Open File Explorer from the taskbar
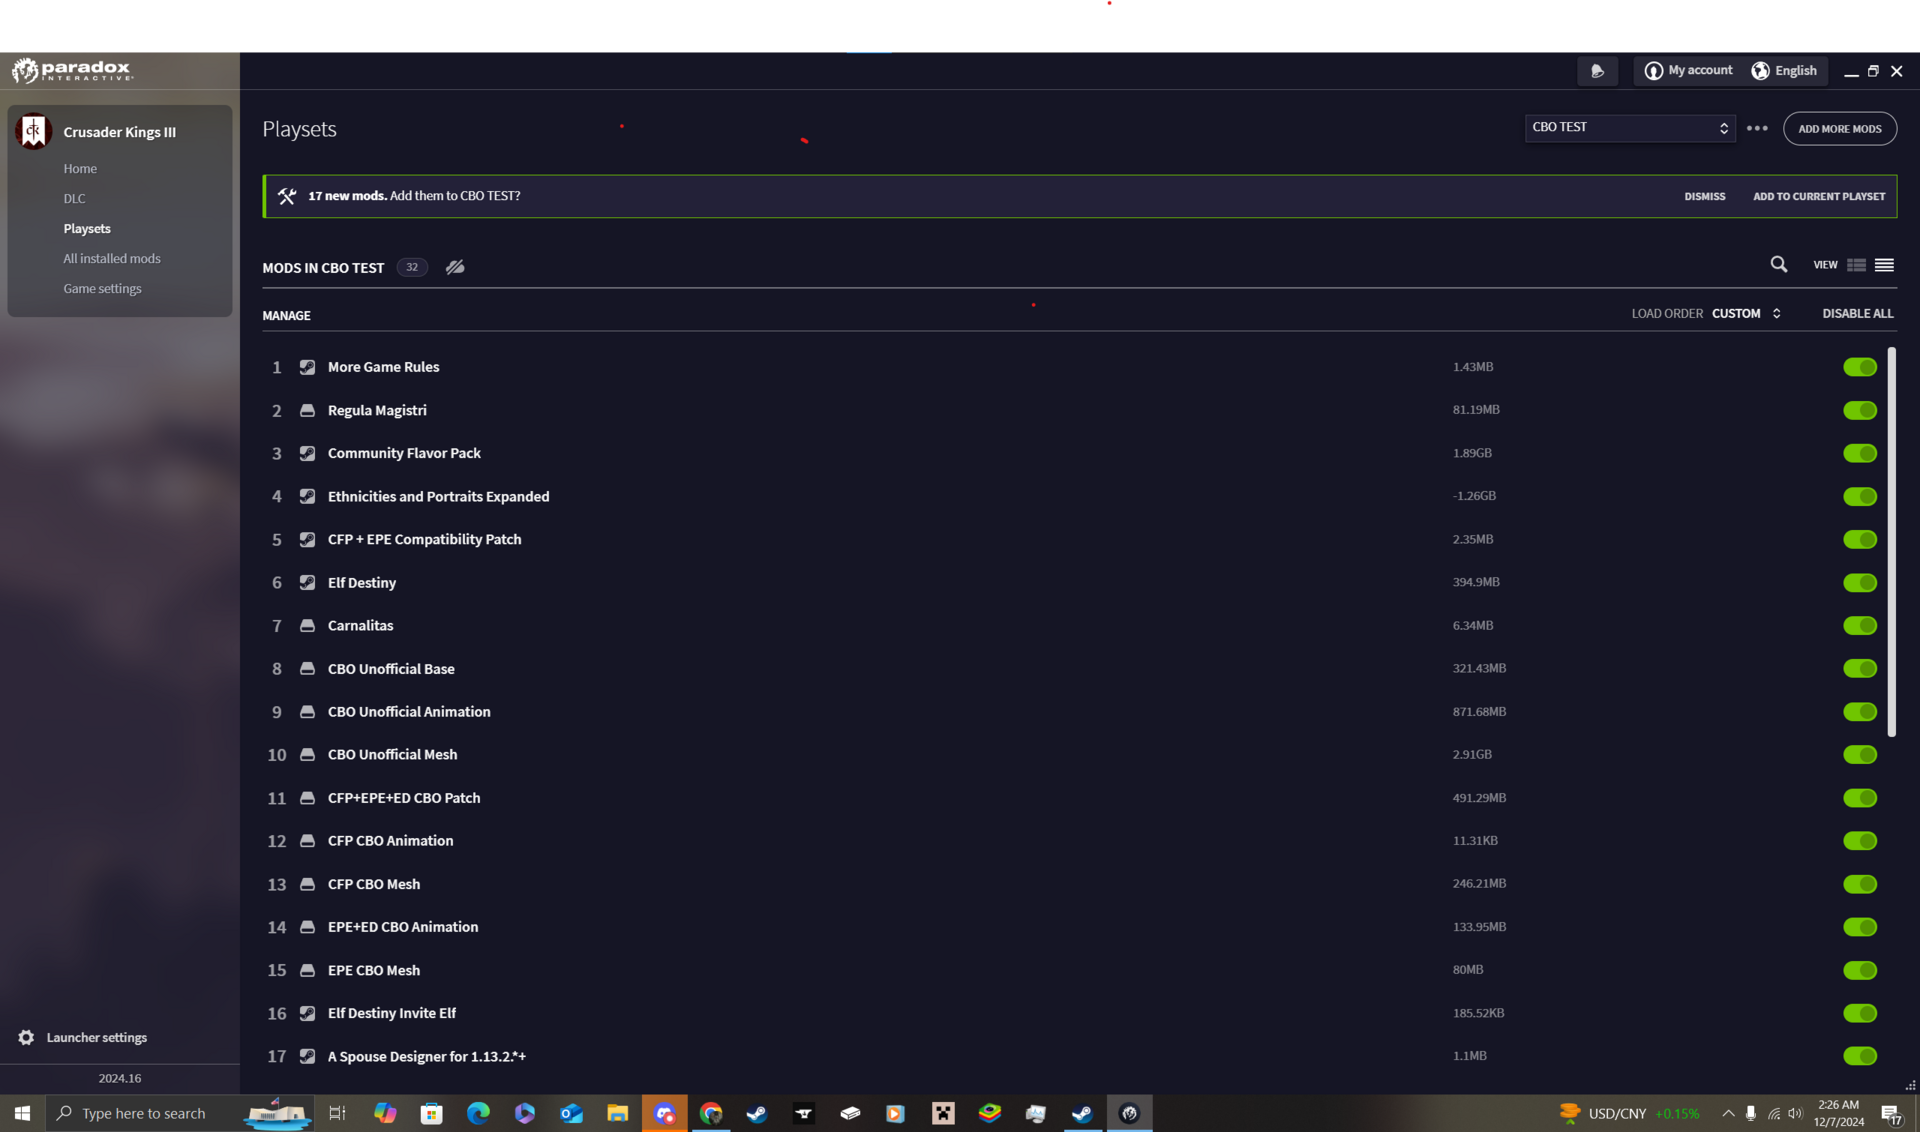 click(x=617, y=1113)
